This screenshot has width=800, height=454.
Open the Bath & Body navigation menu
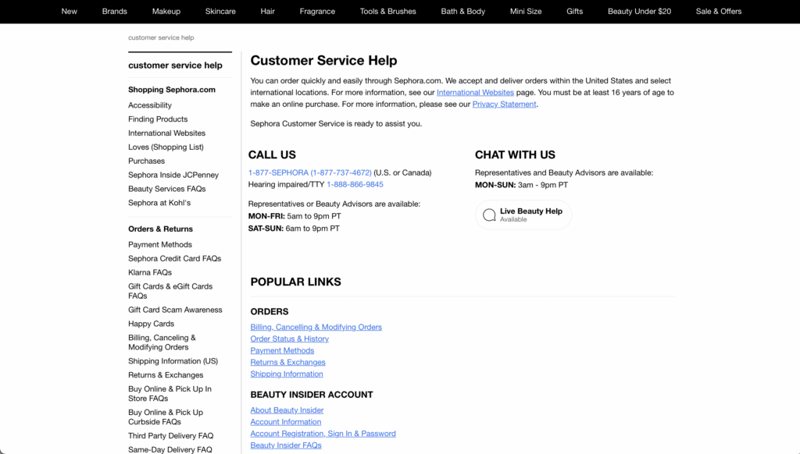(x=463, y=11)
